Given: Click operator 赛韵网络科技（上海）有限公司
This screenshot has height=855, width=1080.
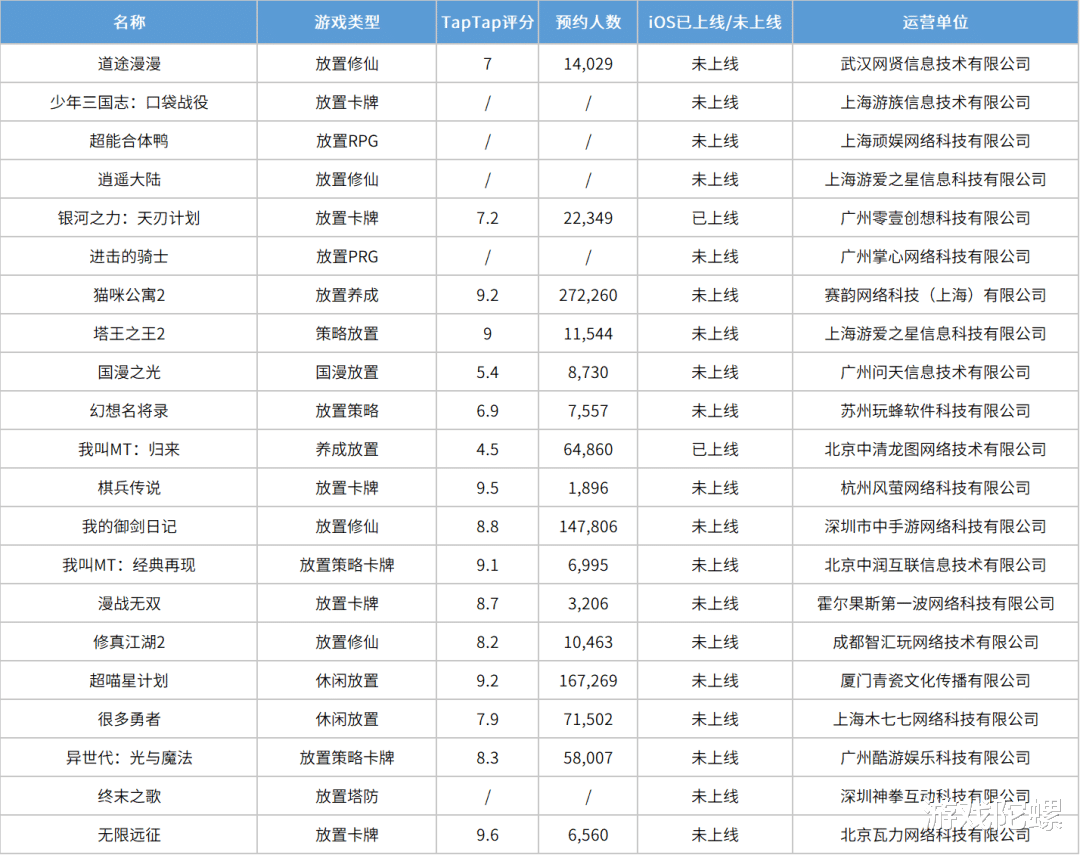Looking at the screenshot, I should 935,296.
